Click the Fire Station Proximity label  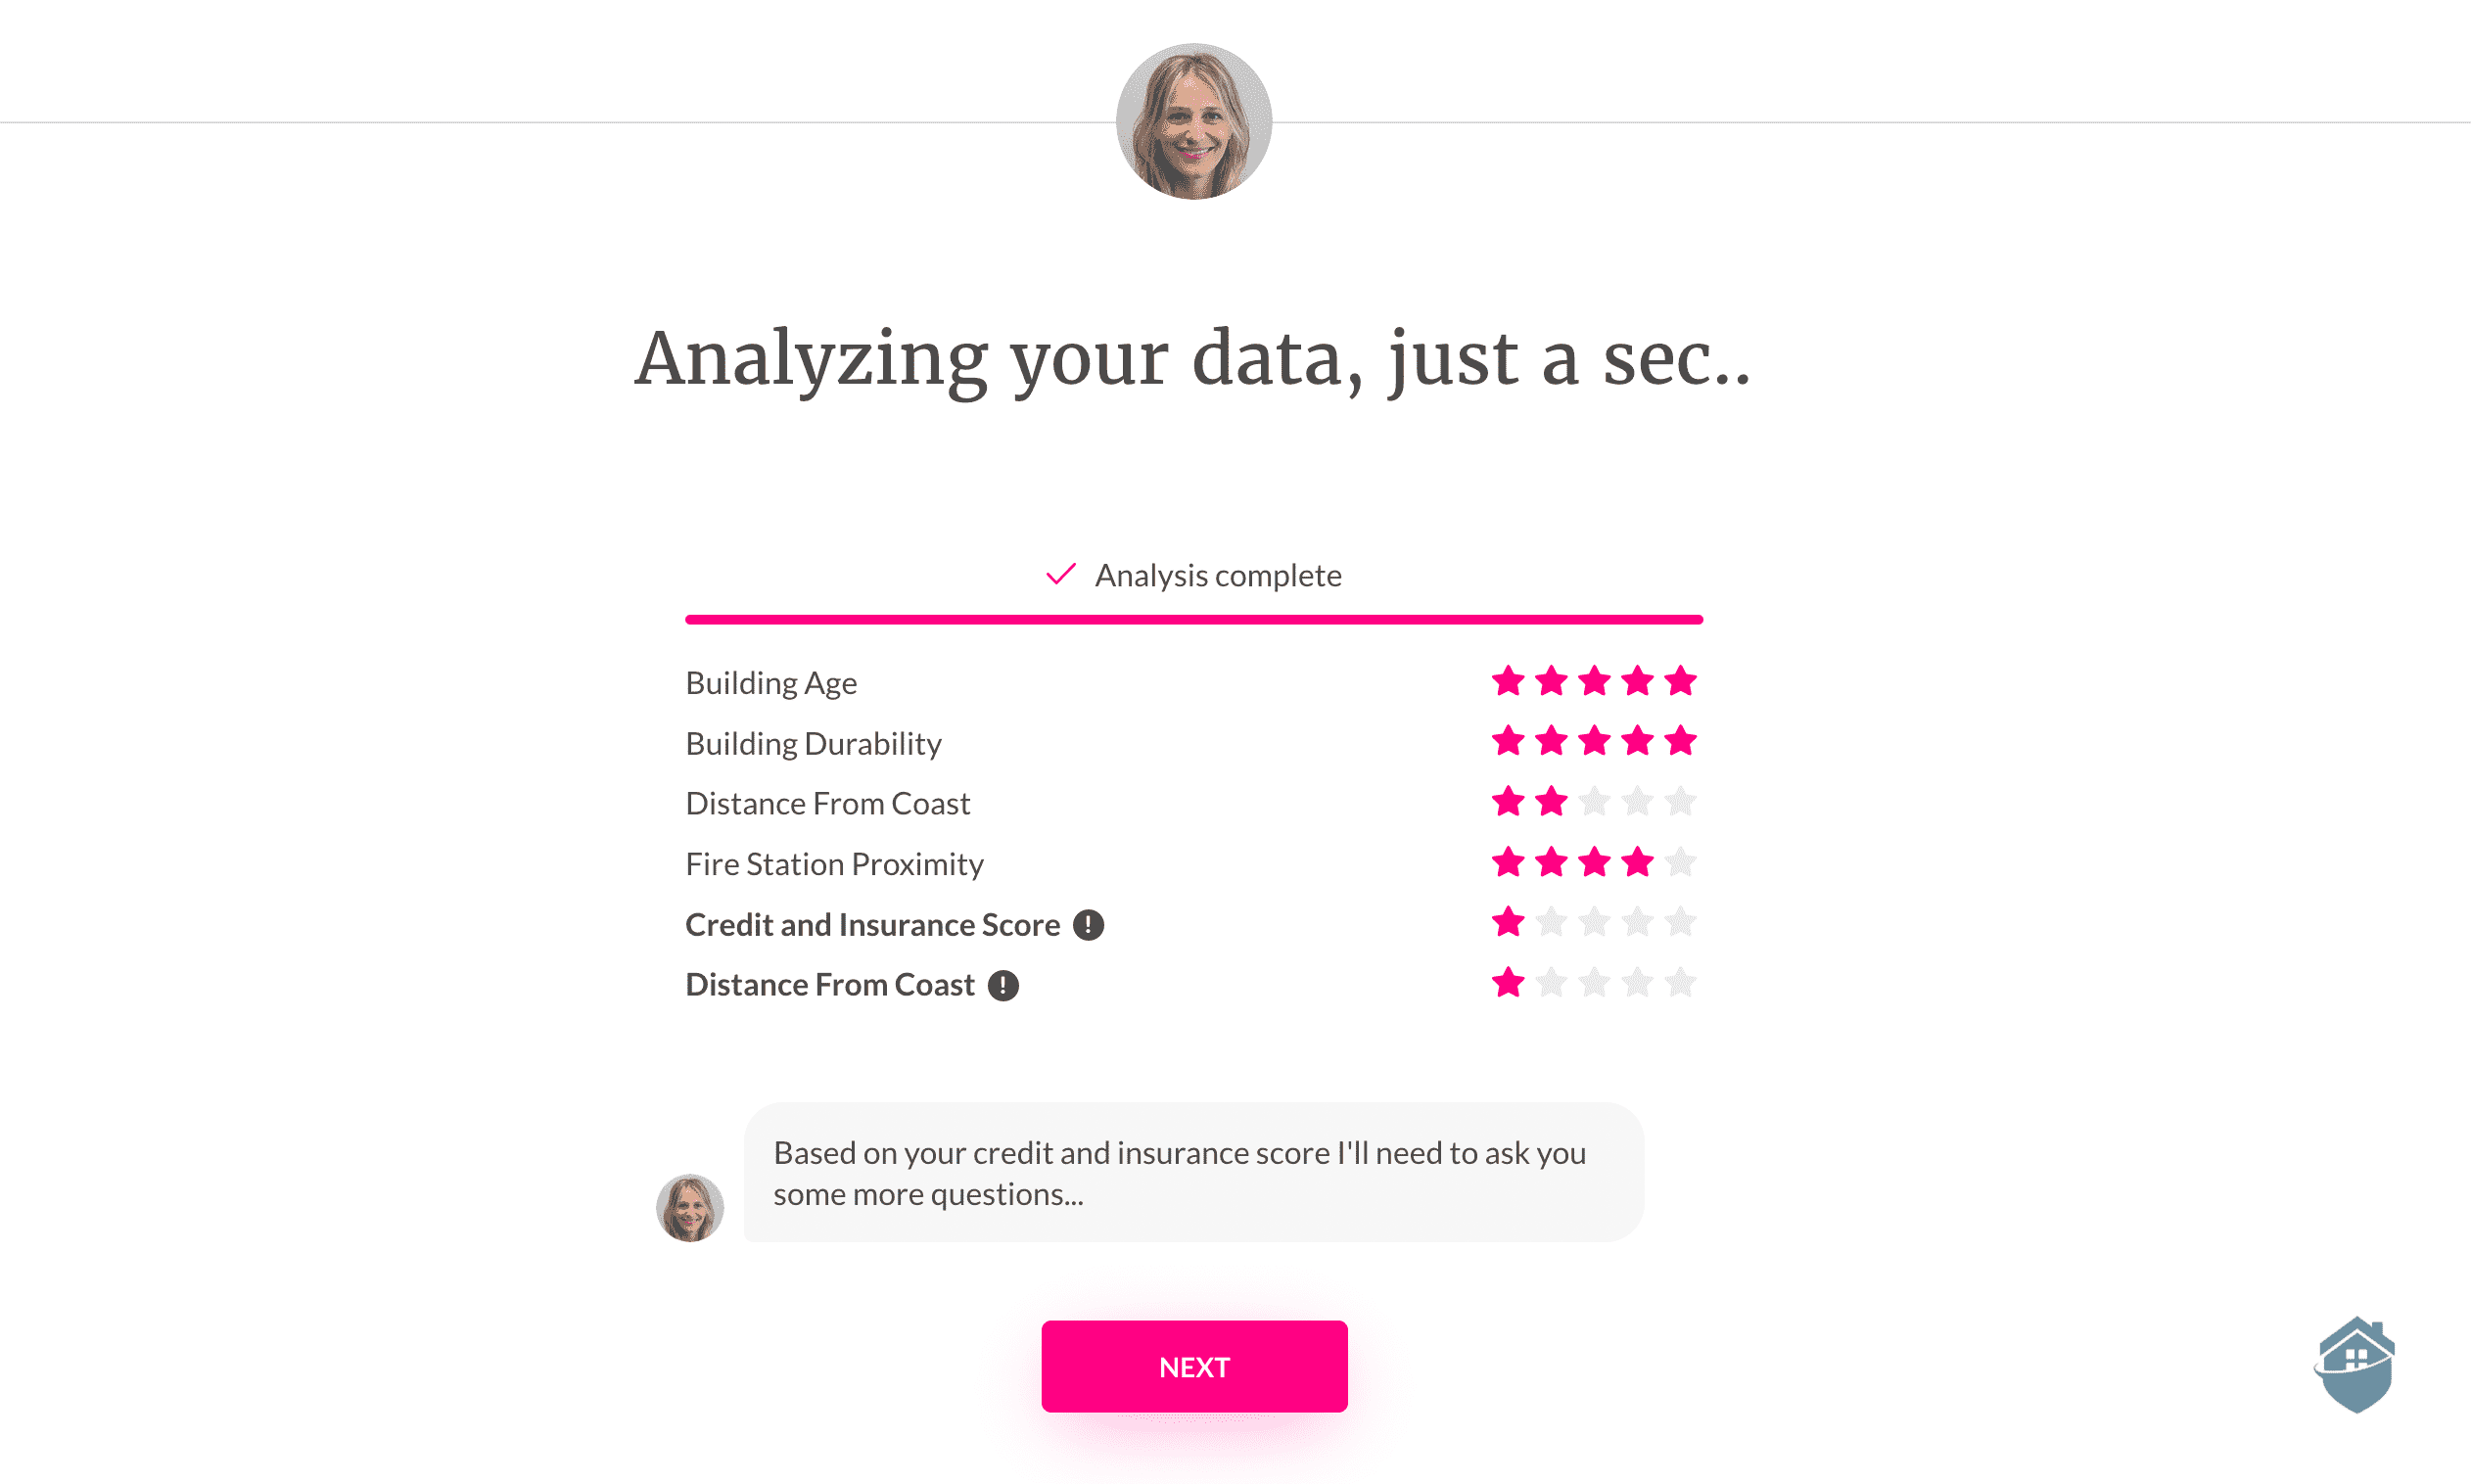834,864
